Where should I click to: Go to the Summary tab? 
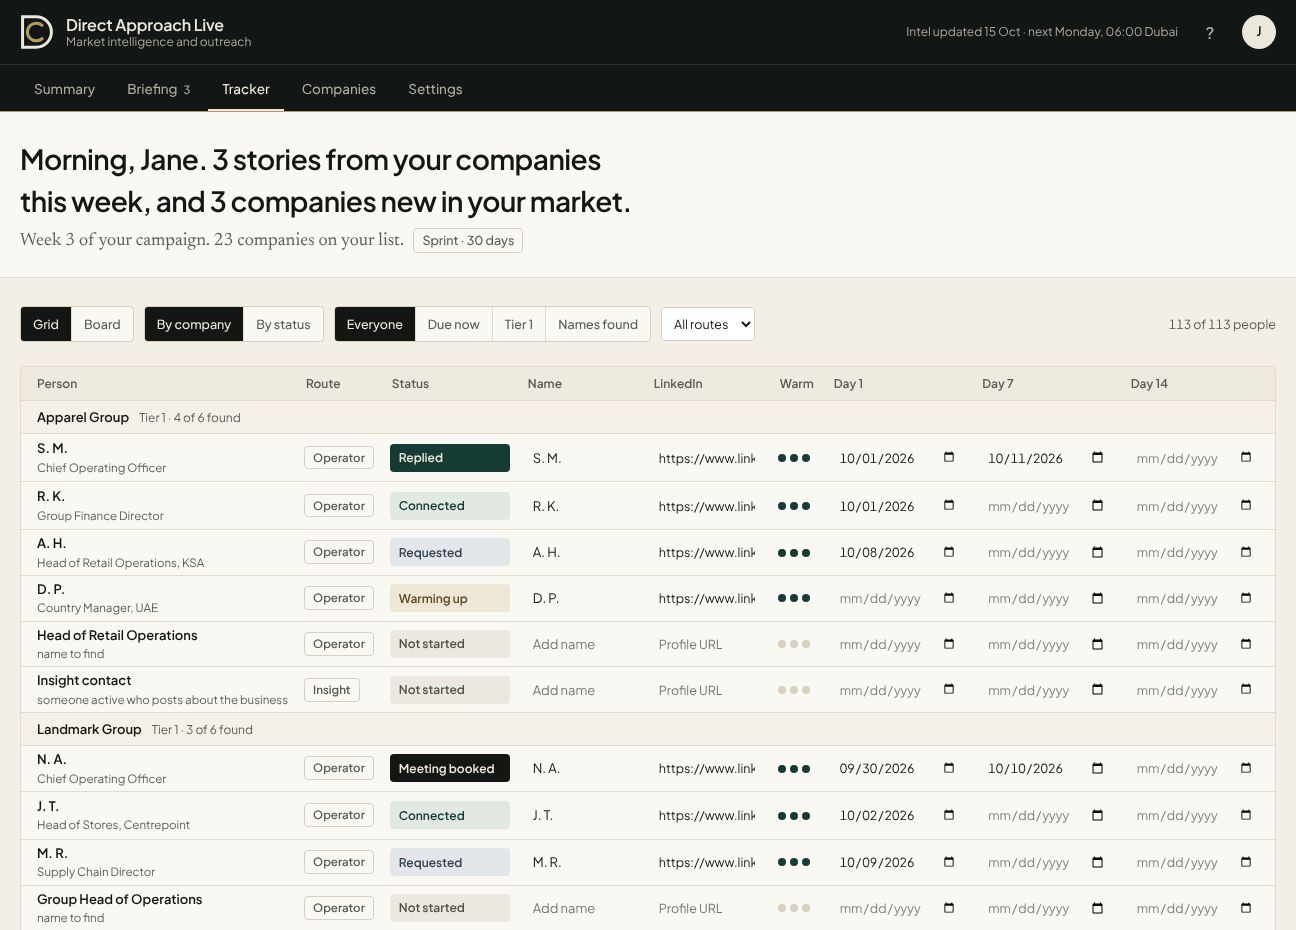click(64, 89)
